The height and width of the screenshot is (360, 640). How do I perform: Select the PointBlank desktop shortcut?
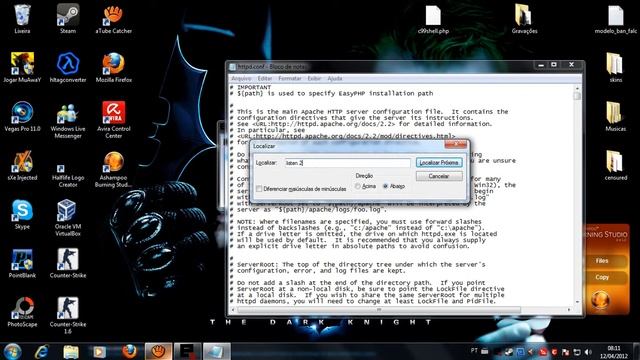[22, 264]
